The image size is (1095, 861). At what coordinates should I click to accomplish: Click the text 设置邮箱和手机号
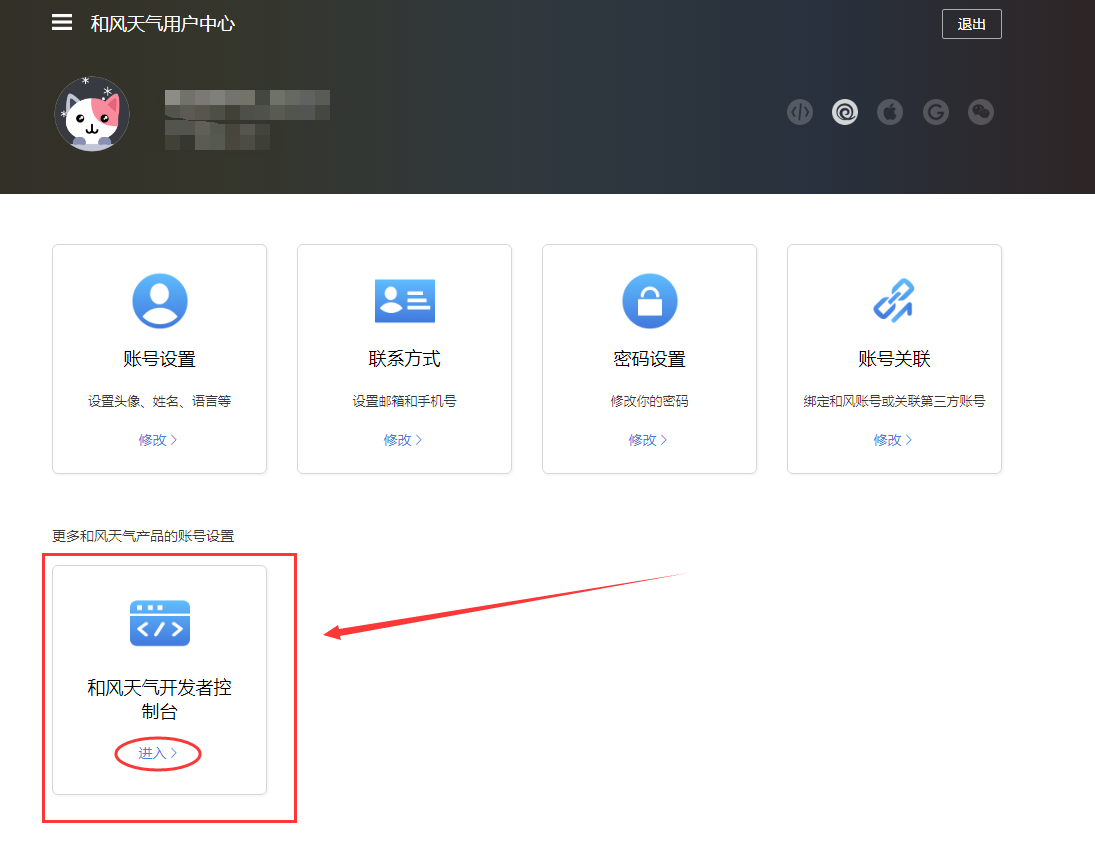(405, 402)
